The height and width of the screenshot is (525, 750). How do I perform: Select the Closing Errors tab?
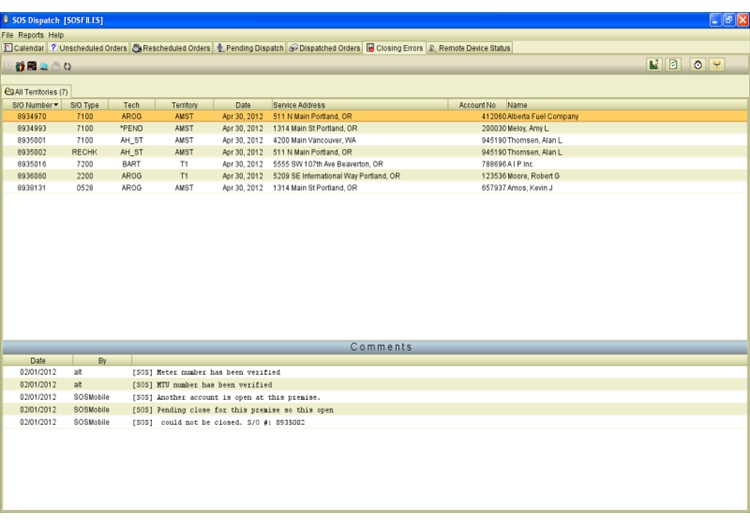point(395,48)
